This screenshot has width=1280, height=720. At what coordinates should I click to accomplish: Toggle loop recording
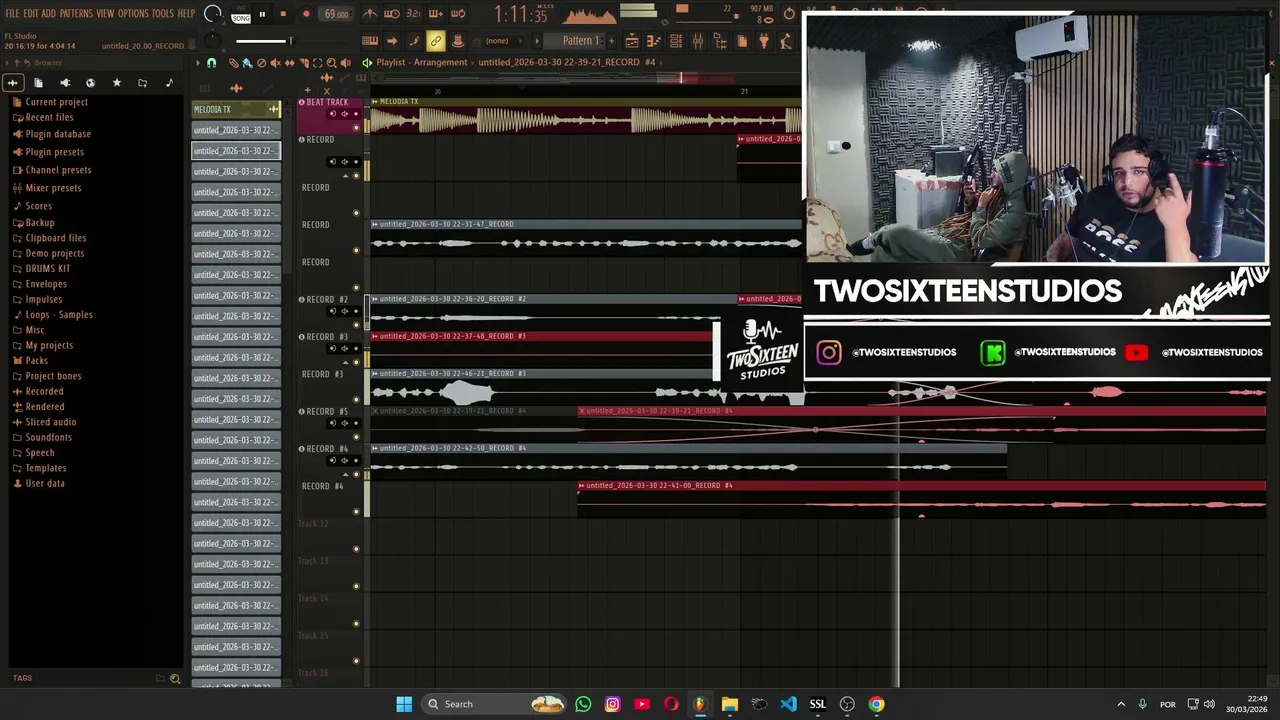[x=458, y=14]
